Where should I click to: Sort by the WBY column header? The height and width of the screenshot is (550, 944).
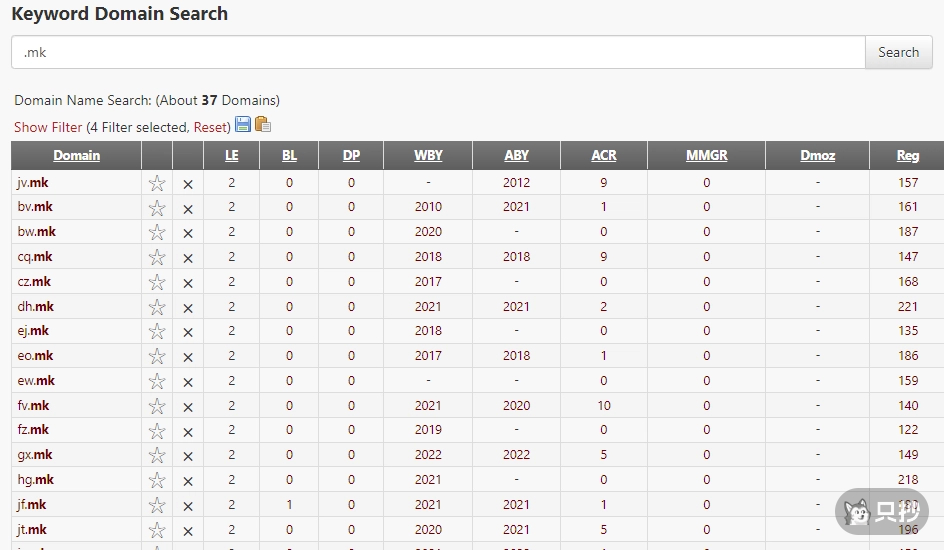pos(428,155)
